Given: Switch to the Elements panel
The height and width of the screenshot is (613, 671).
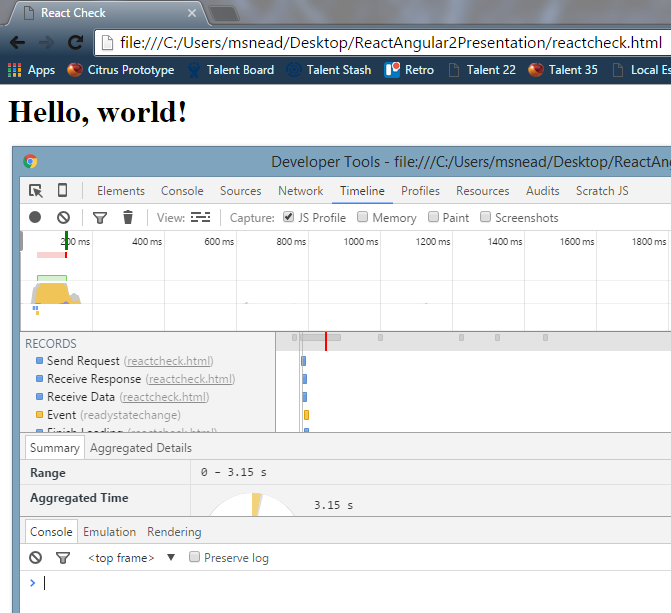Looking at the screenshot, I should (121, 191).
